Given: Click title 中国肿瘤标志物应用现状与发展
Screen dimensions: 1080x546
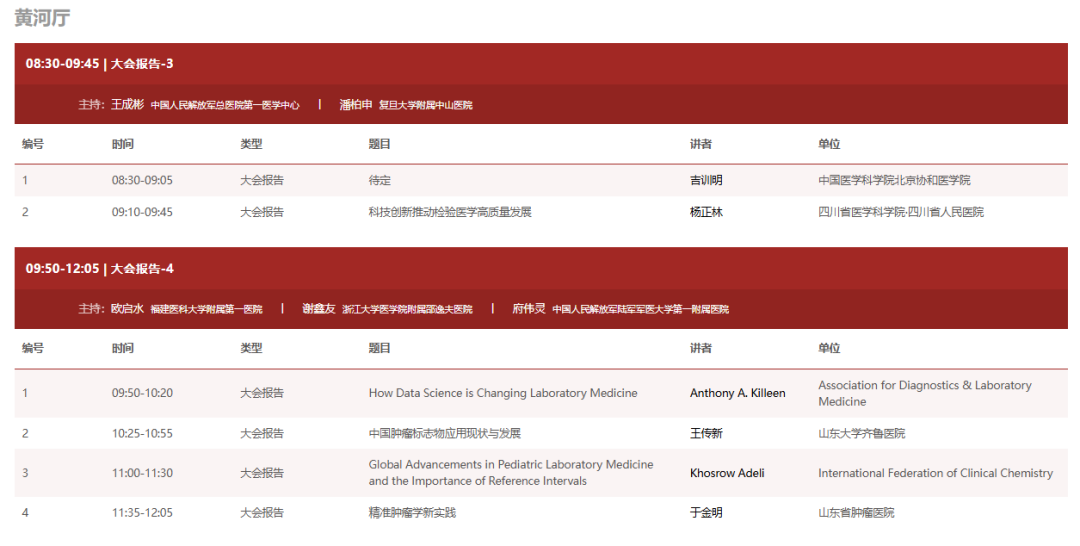Looking at the screenshot, I should [444, 433].
